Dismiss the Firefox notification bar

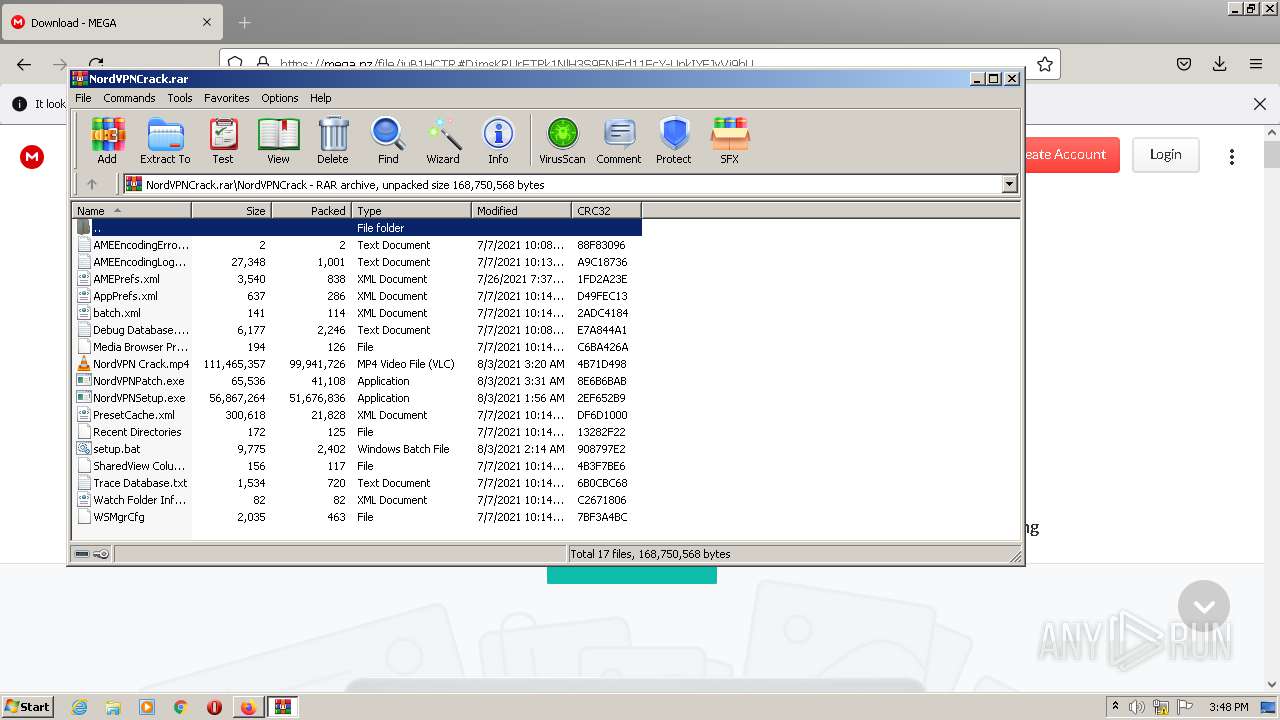point(1259,104)
